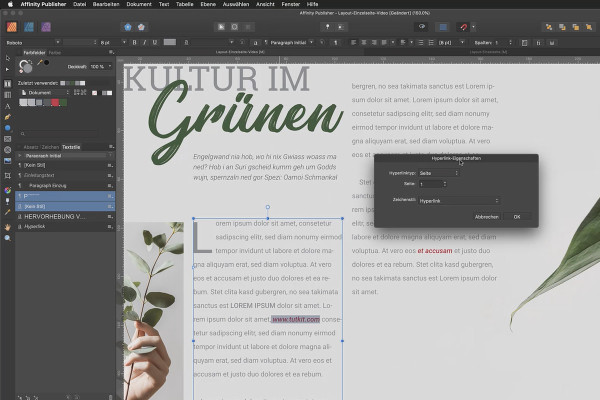Select the Vector Crop tool
The width and height of the screenshot is (600, 400).
[x=7, y=176]
